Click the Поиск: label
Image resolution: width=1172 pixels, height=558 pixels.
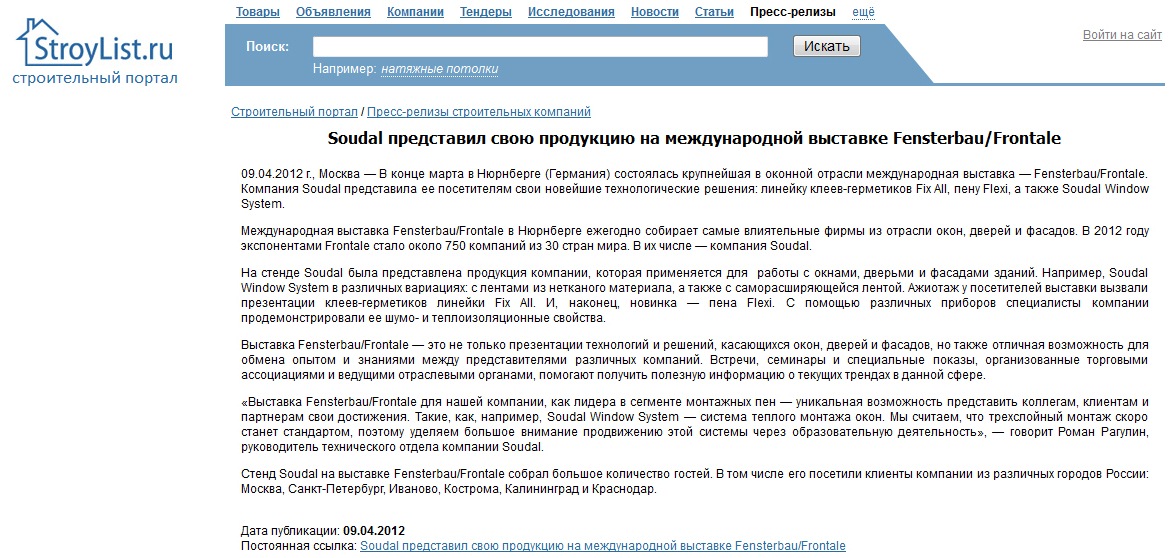point(268,46)
